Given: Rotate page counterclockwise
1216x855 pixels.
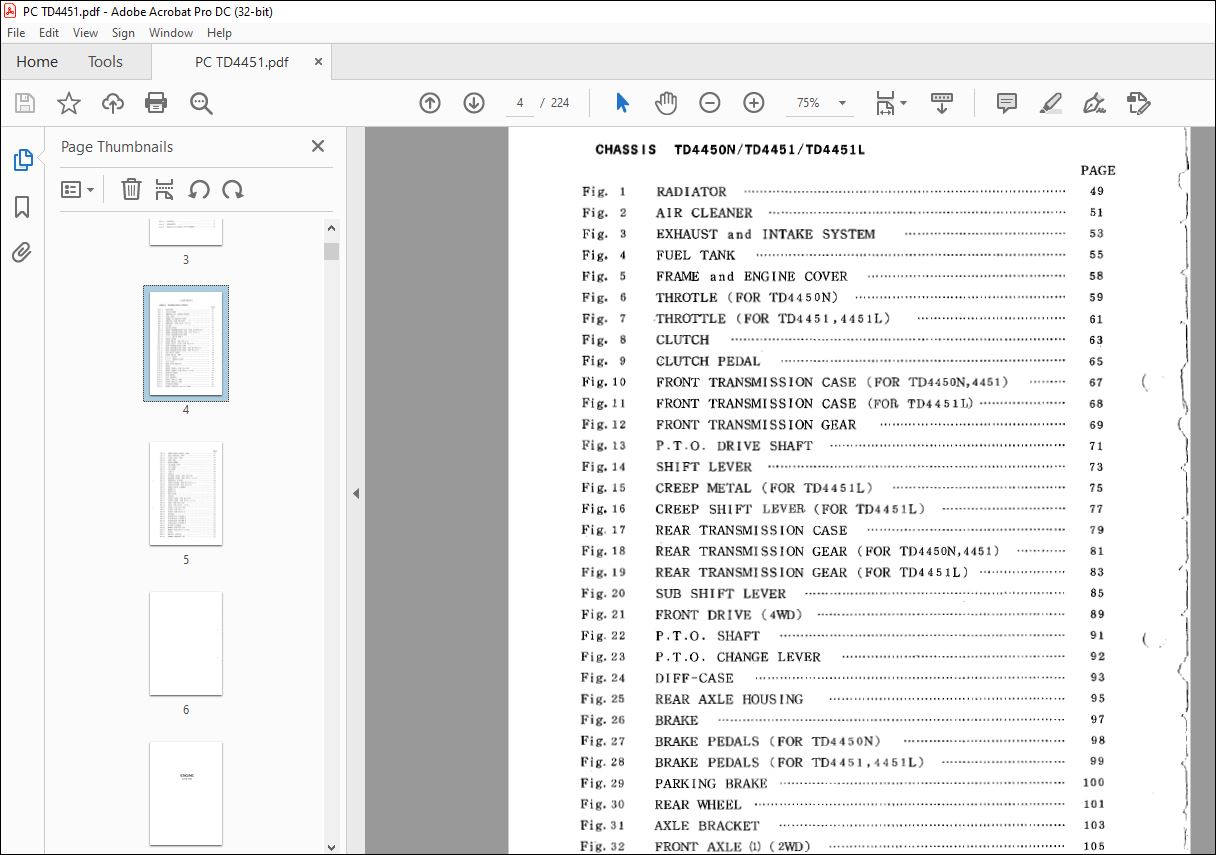Looking at the screenshot, I should (x=199, y=189).
